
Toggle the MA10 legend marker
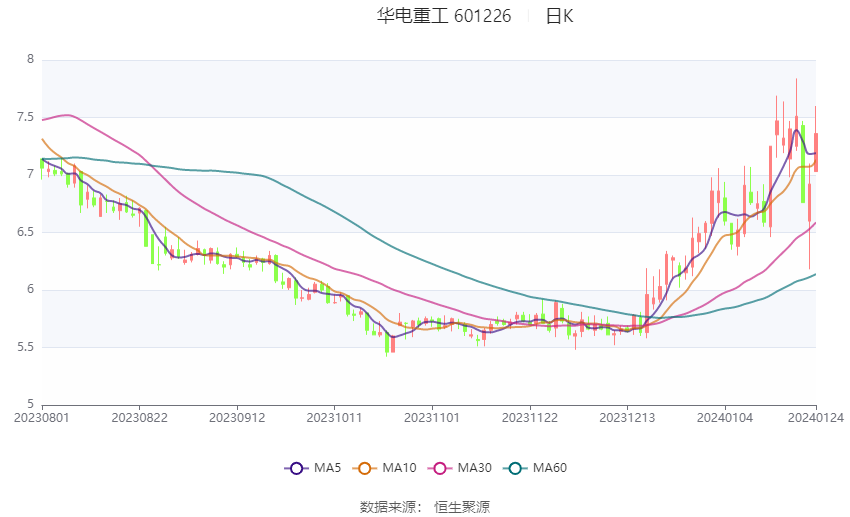(x=364, y=468)
